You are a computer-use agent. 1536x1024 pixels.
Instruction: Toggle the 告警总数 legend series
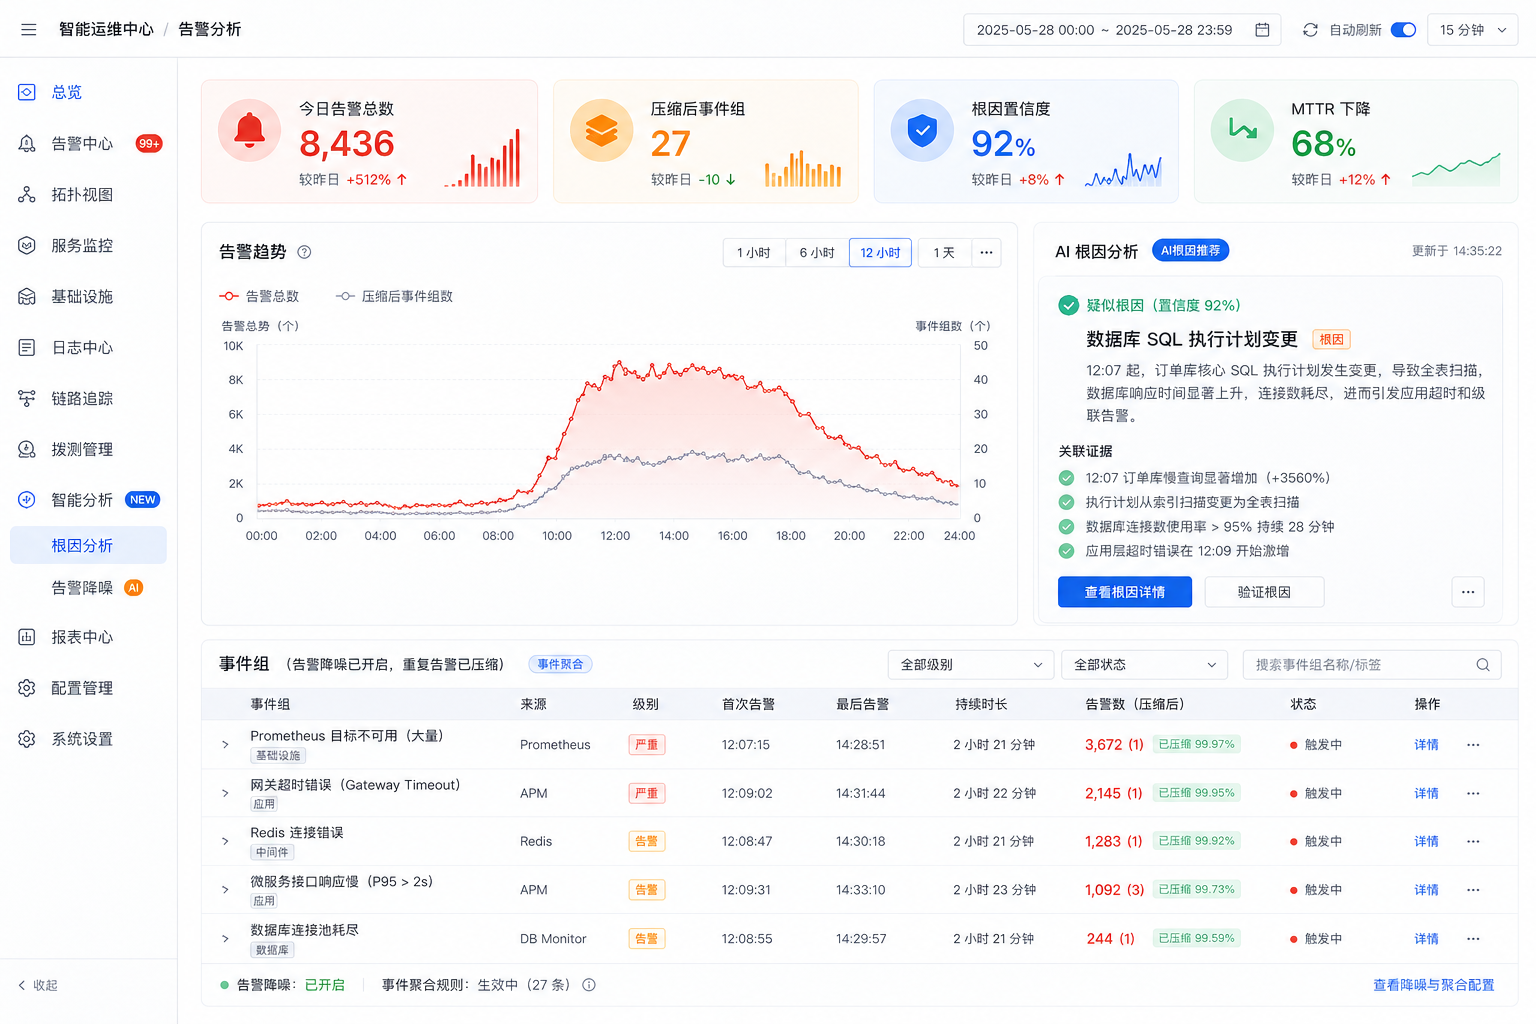(x=259, y=296)
